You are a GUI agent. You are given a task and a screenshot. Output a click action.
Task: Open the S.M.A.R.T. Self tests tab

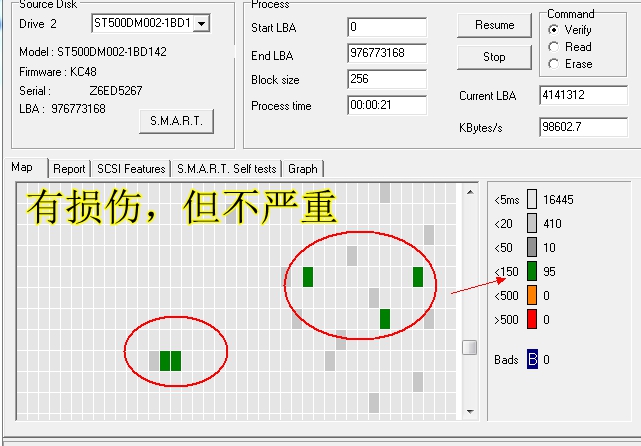click(226, 169)
